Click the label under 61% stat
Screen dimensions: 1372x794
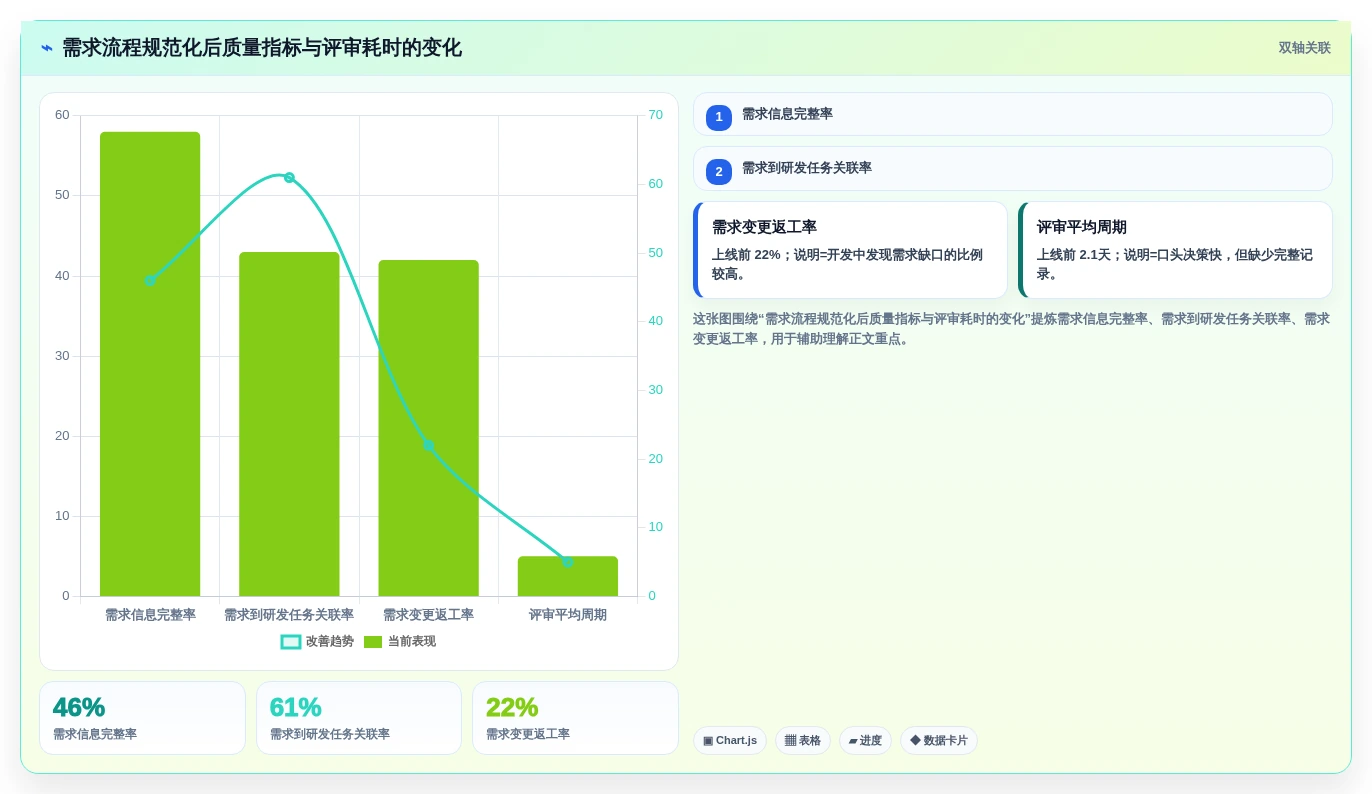click(330, 734)
